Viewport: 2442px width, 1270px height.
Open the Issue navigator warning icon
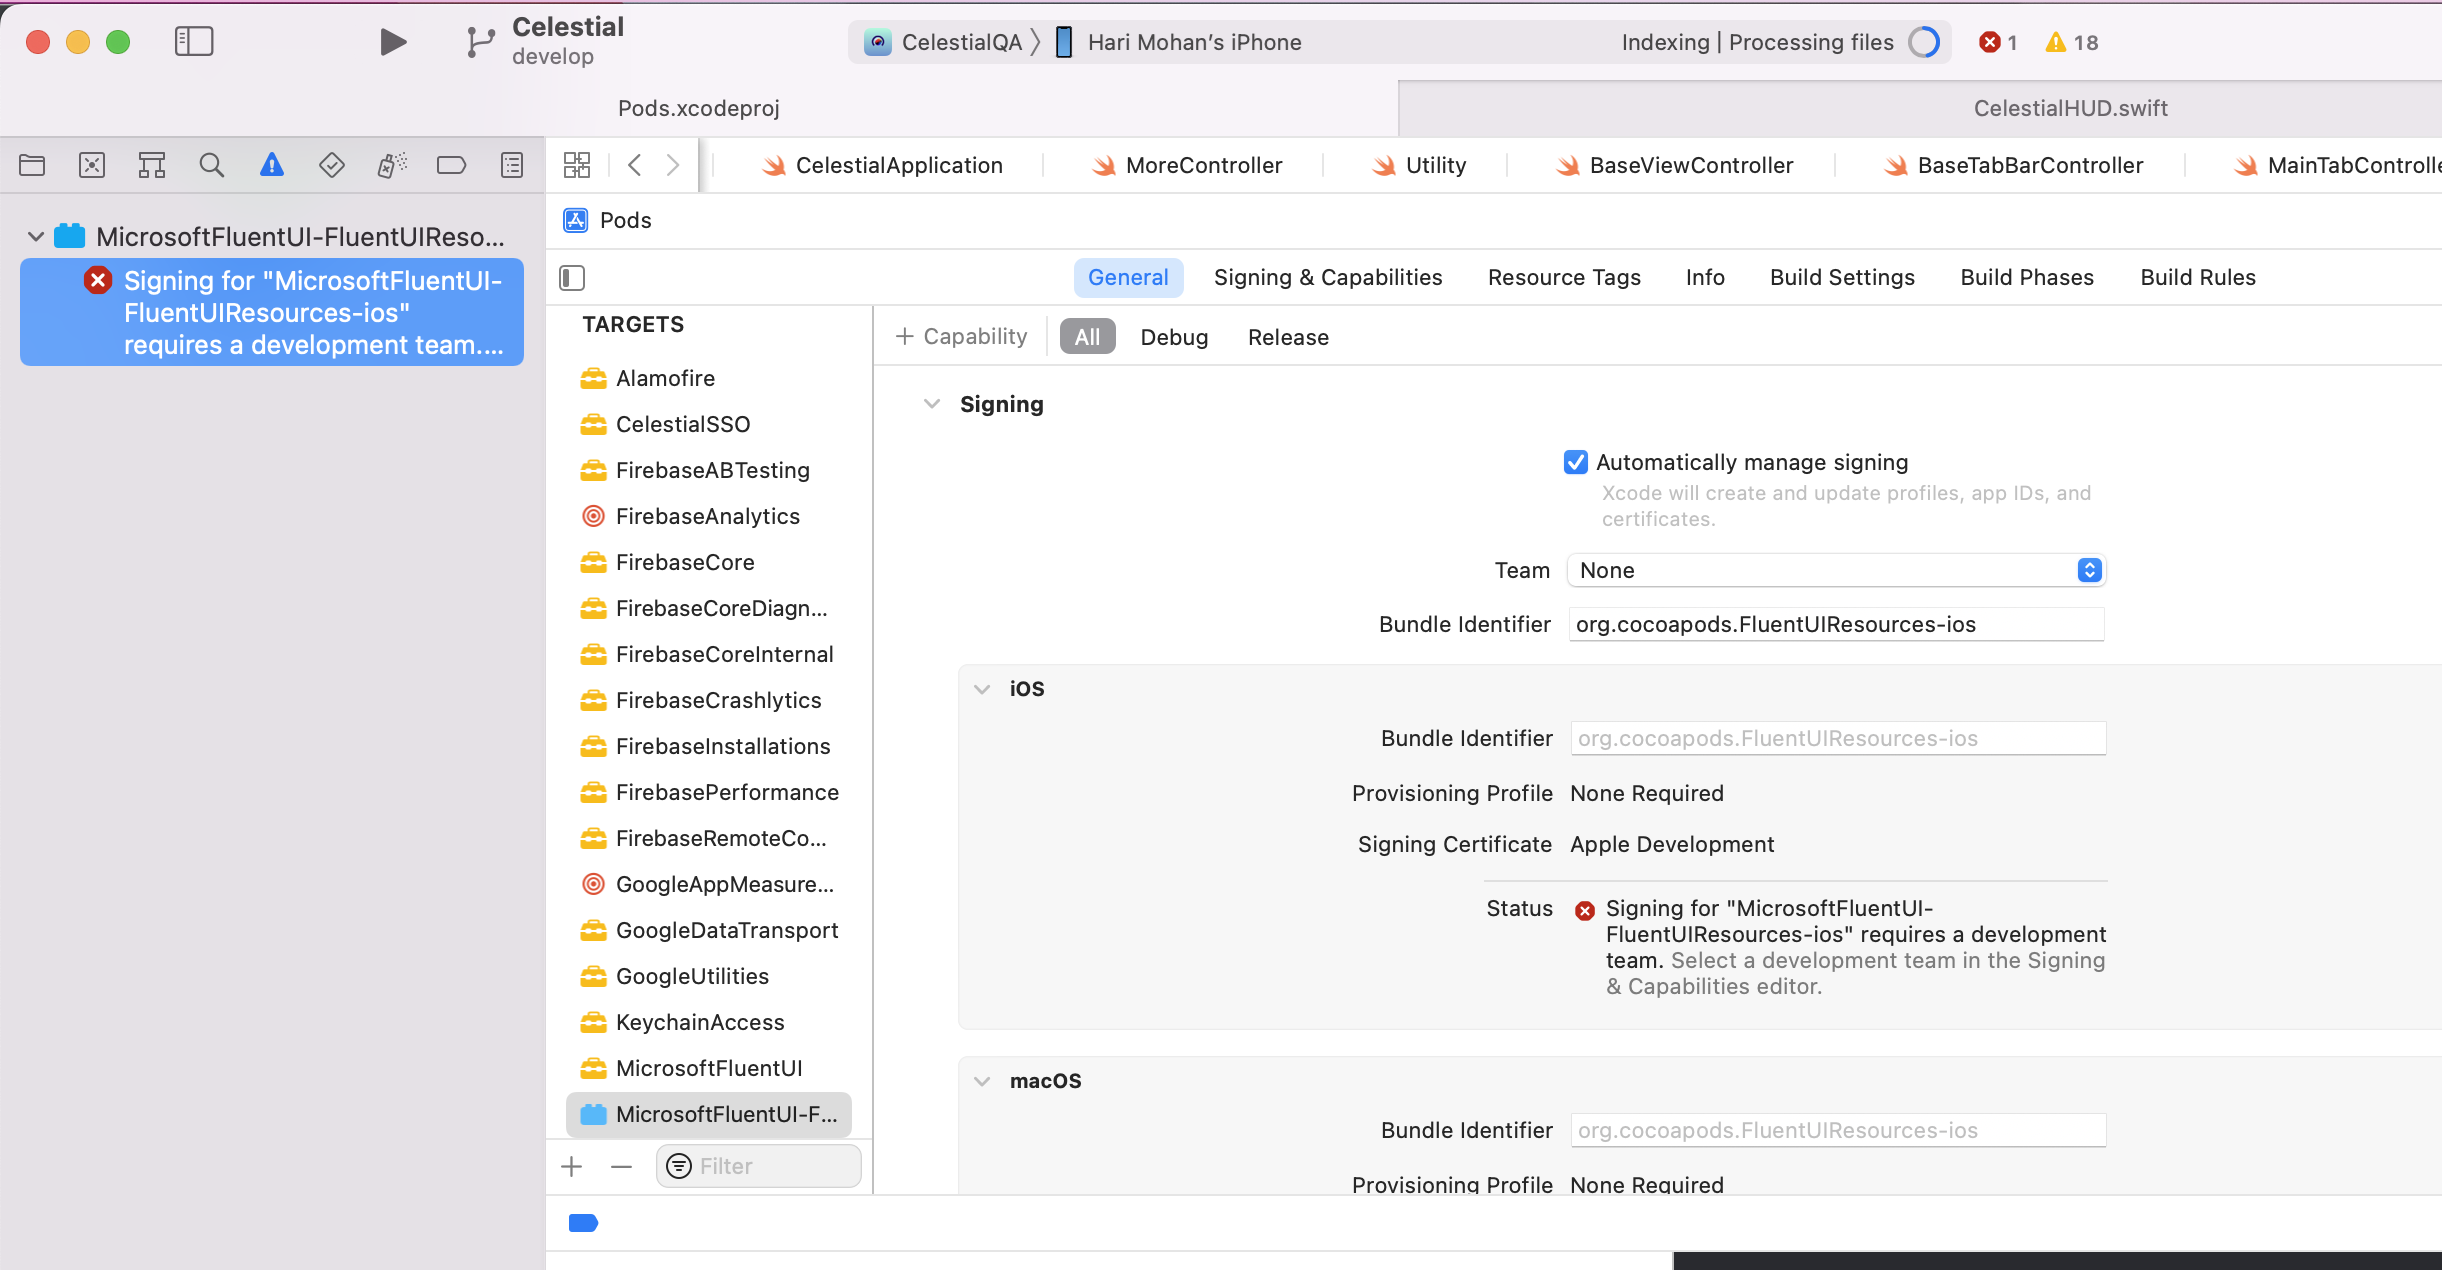(x=272, y=165)
